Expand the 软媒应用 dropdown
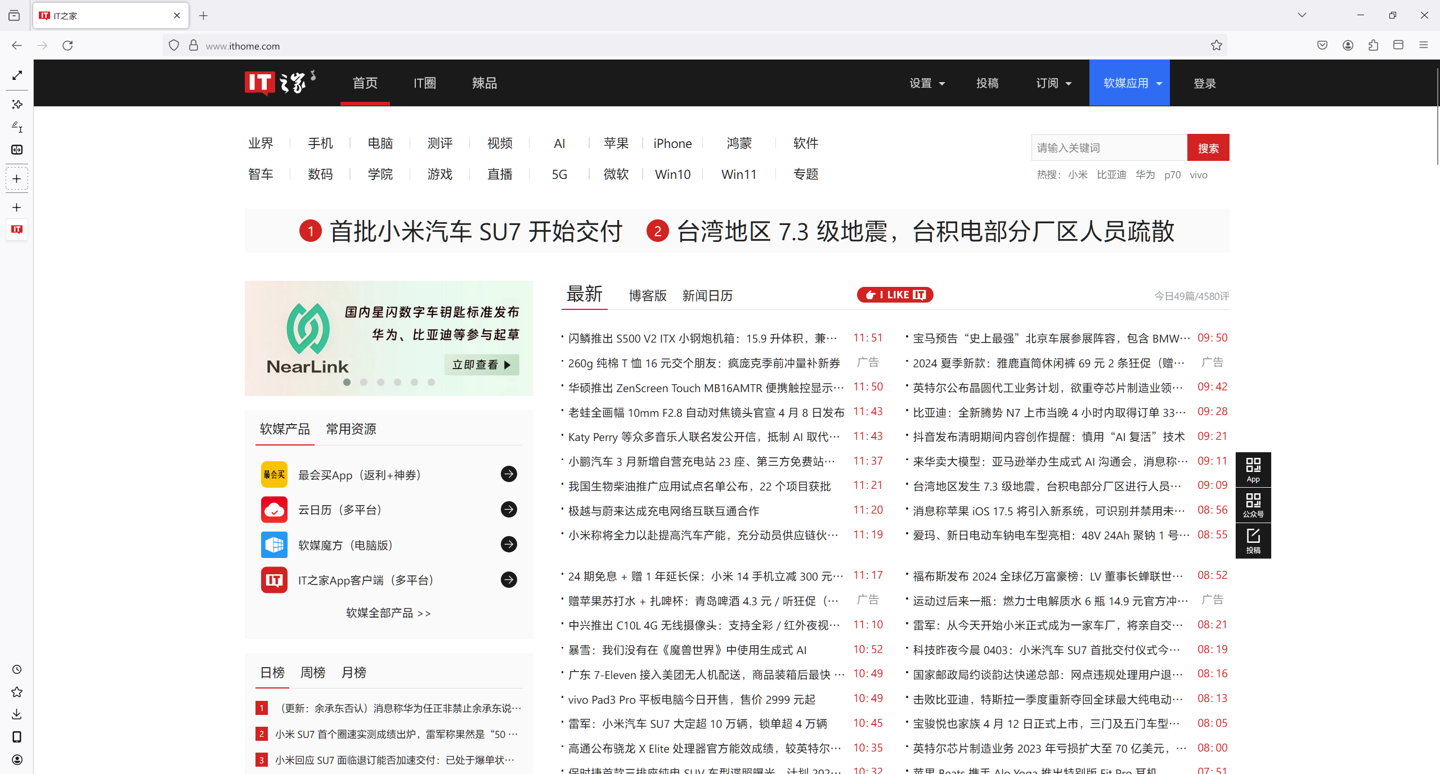This screenshot has height=774, width=1440. [1130, 83]
